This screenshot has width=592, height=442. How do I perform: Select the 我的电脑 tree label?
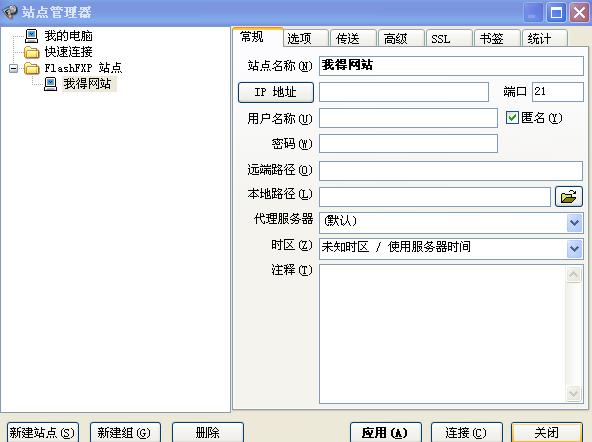tap(68, 36)
